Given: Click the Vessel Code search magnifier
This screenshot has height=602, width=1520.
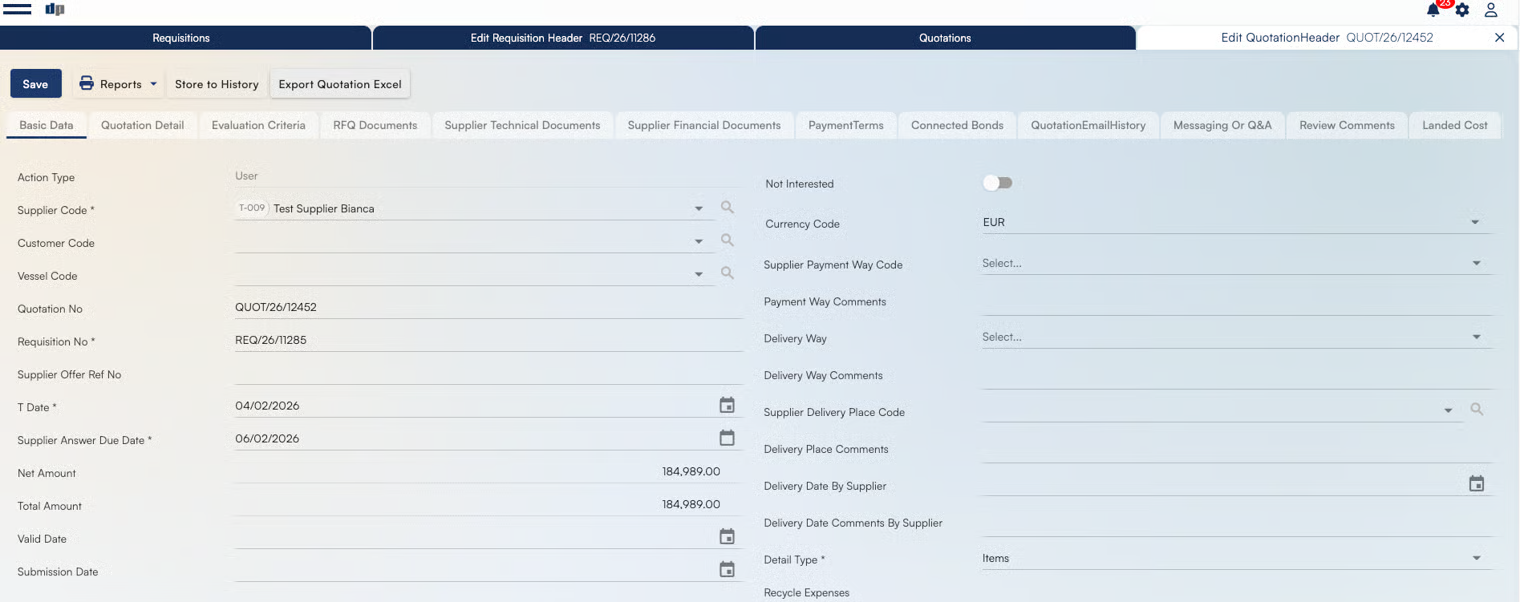Looking at the screenshot, I should [727, 273].
